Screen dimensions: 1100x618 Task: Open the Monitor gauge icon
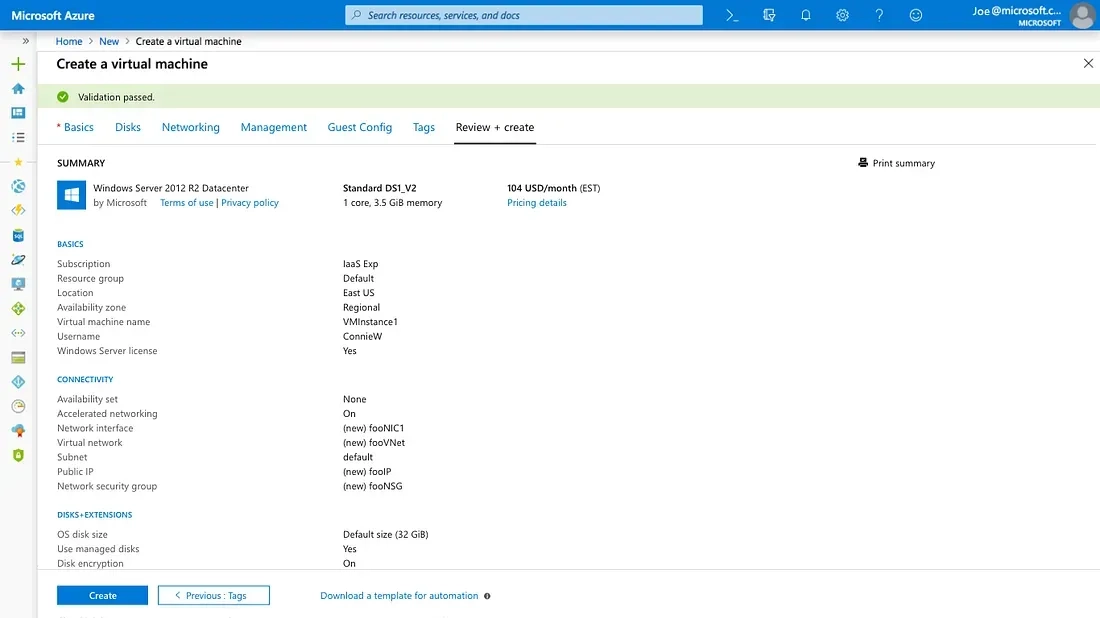point(18,406)
